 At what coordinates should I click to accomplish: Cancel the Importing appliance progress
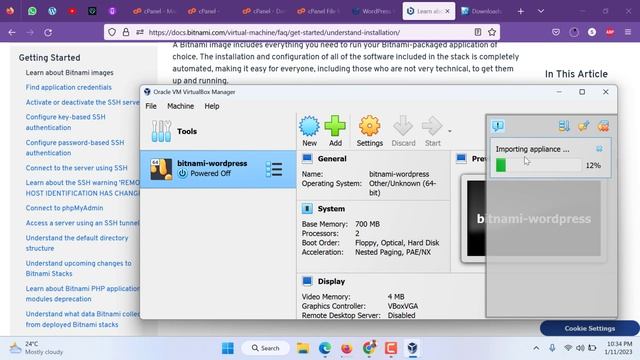[599, 149]
